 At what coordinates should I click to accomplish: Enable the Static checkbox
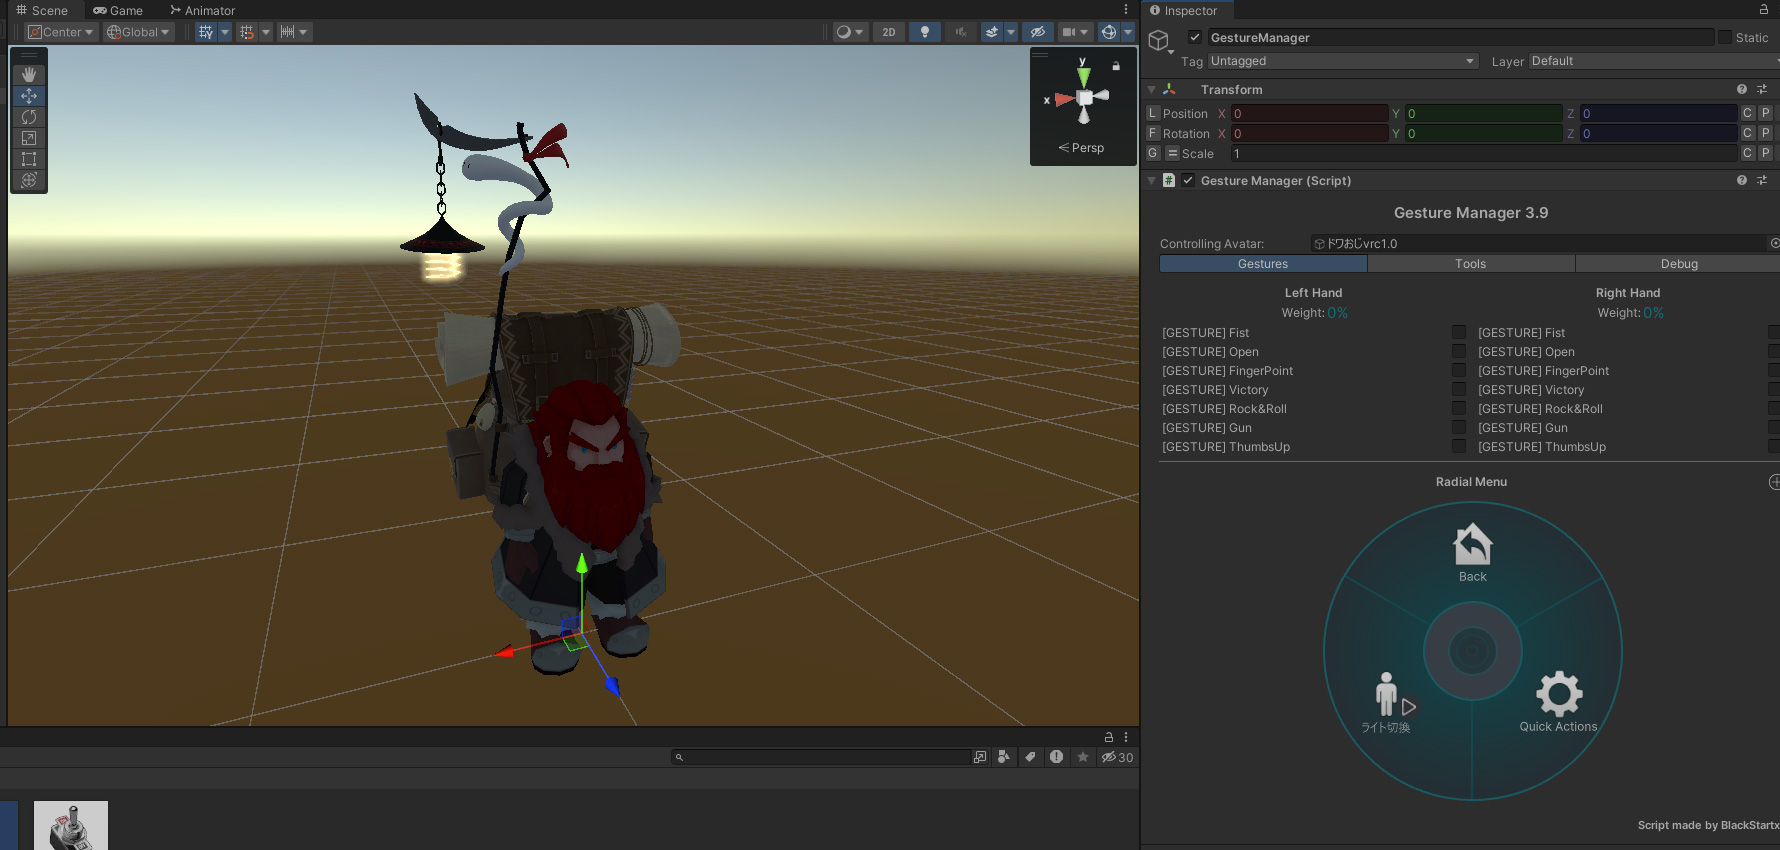pyautogui.click(x=1725, y=37)
